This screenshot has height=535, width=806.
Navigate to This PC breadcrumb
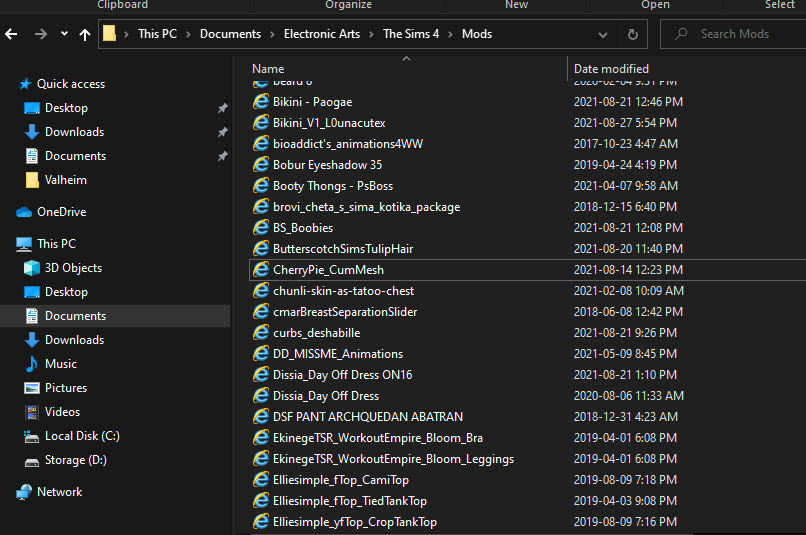pyautogui.click(x=157, y=34)
